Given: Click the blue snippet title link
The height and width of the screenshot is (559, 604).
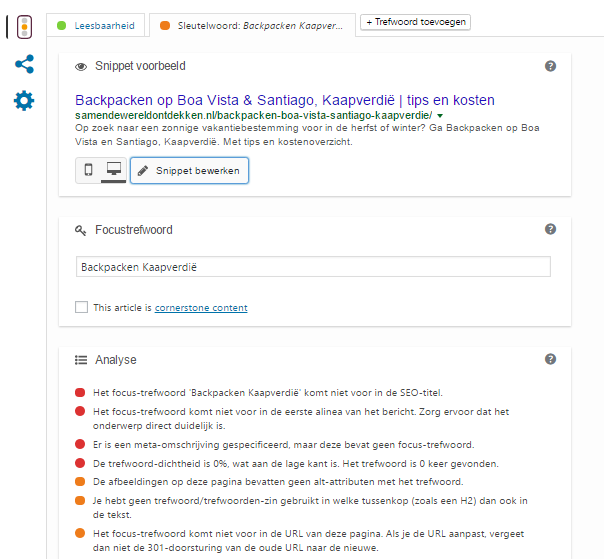Looking at the screenshot, I should [x=285, y=100].
